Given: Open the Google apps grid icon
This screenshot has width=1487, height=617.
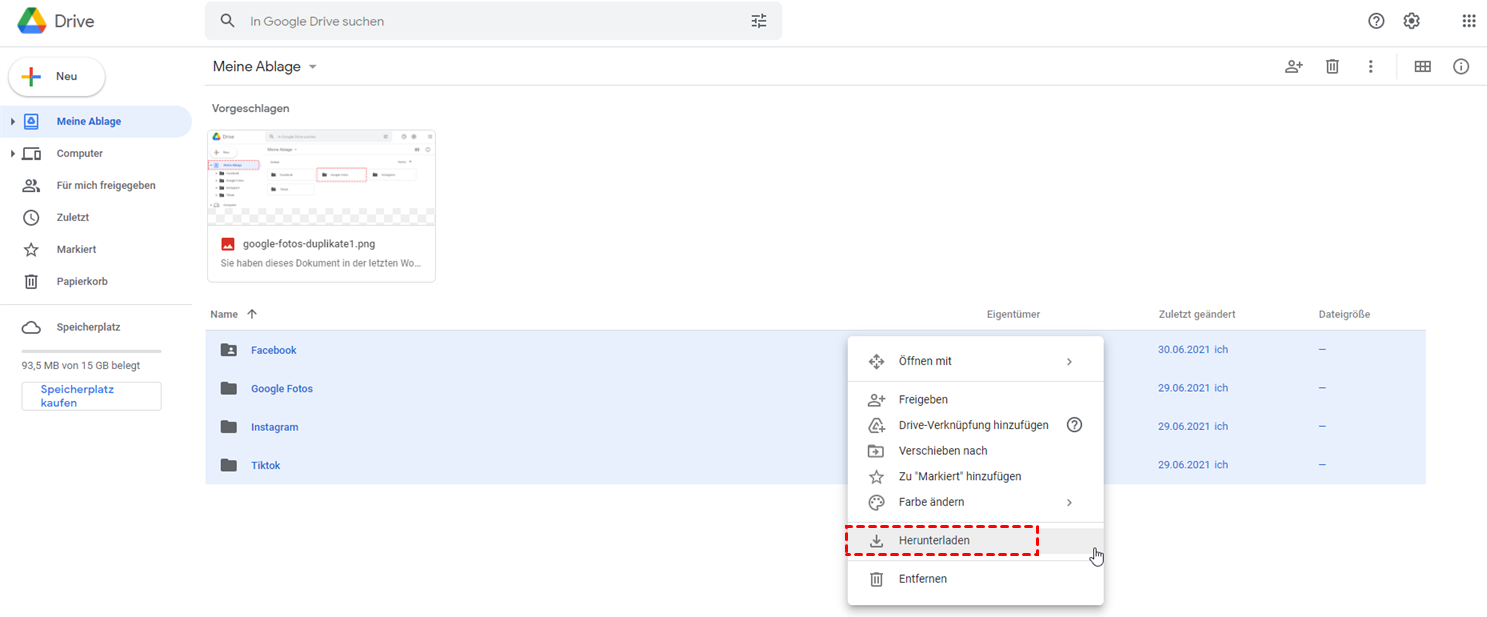Looking at the screenshot, I should point(1468,21).
